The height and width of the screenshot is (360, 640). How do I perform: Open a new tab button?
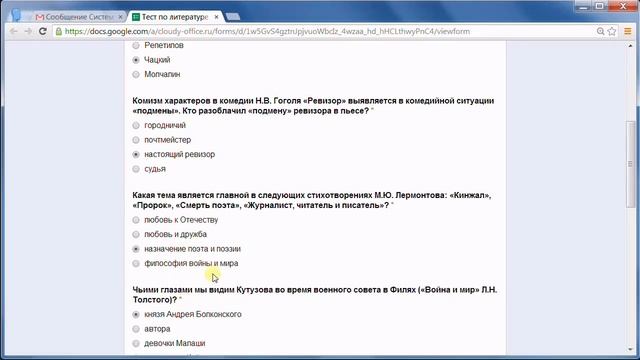[233, 17]
